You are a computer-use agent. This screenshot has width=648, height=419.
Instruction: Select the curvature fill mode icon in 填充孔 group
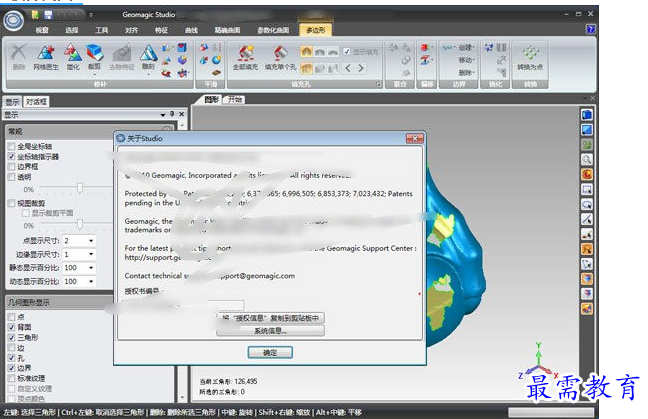click(x=306, y=52)
